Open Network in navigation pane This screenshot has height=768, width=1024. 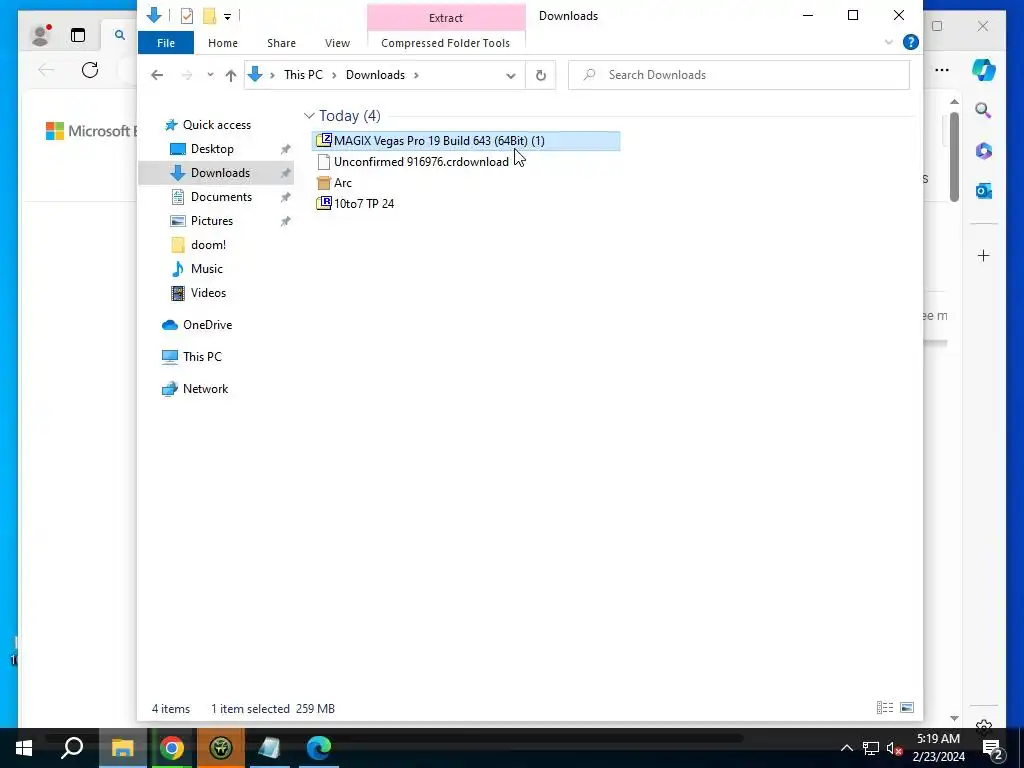(205, 389)
